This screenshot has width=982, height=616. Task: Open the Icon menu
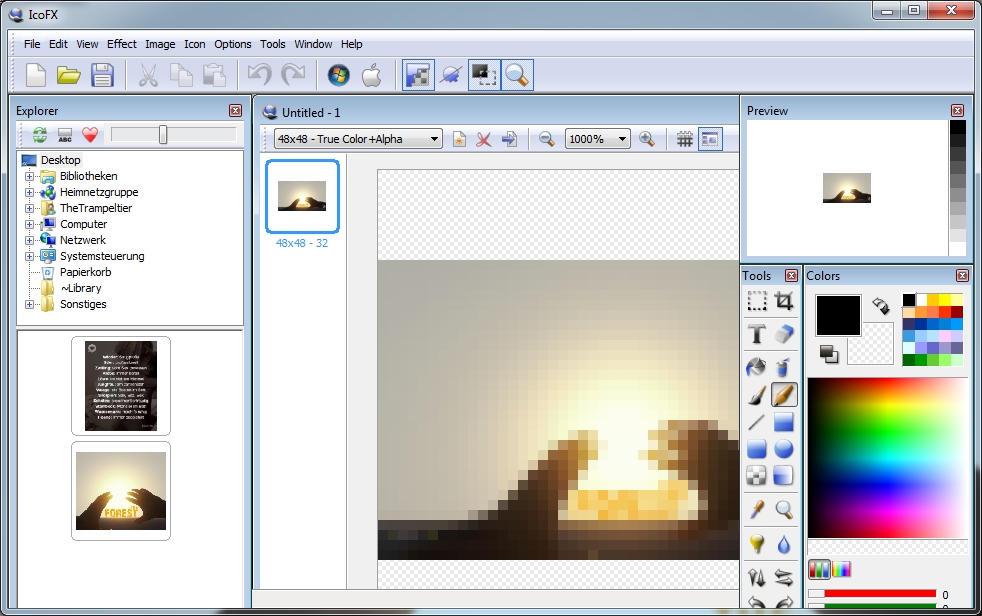click(194, 44)
